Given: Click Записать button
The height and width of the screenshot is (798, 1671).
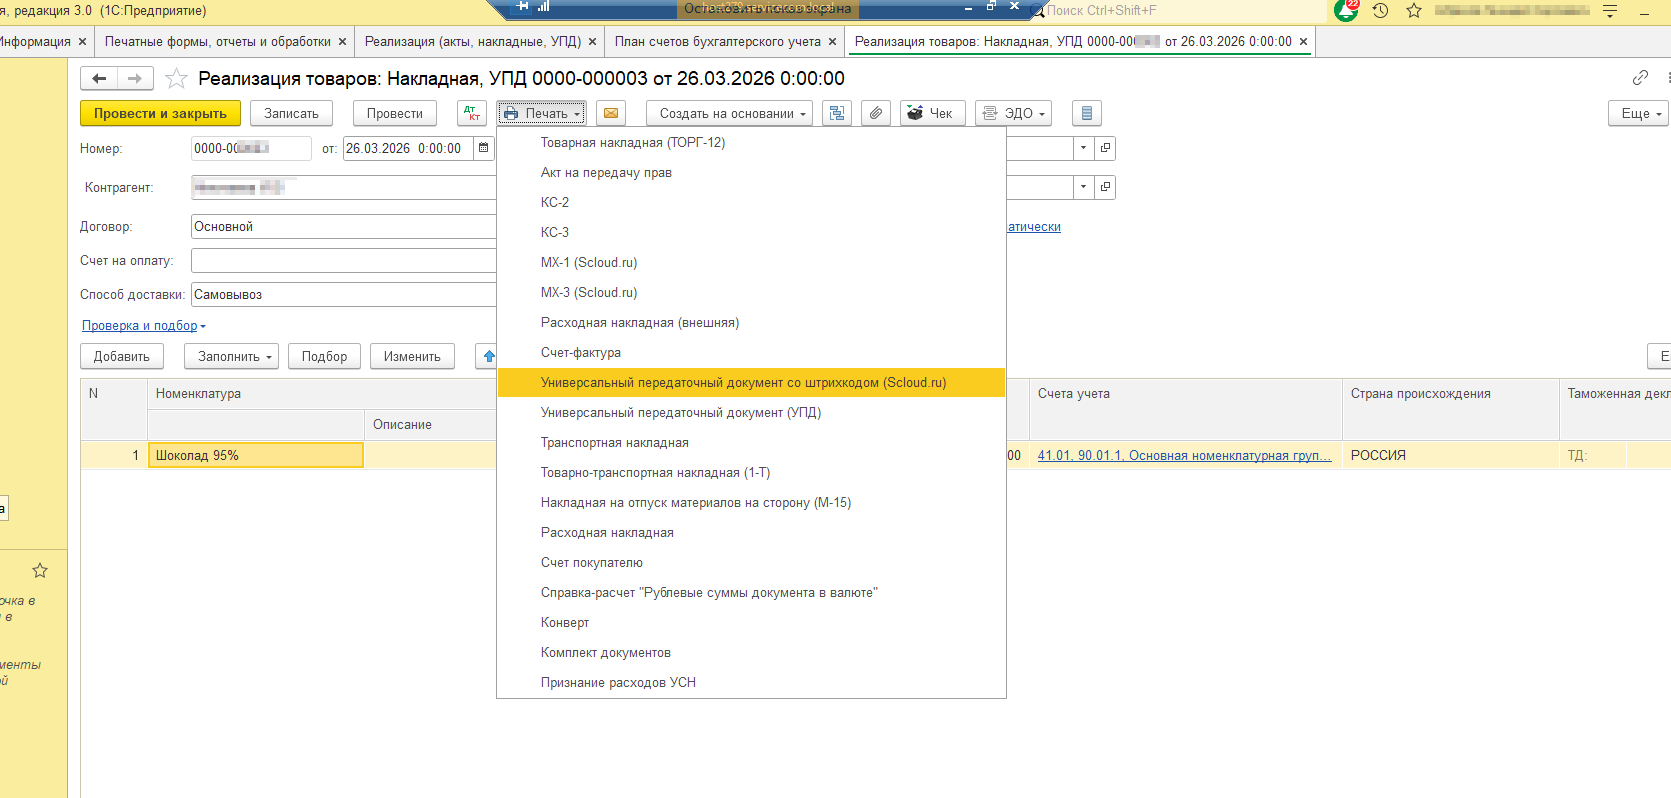Looking at the screenshot, I should click(291, 113).
